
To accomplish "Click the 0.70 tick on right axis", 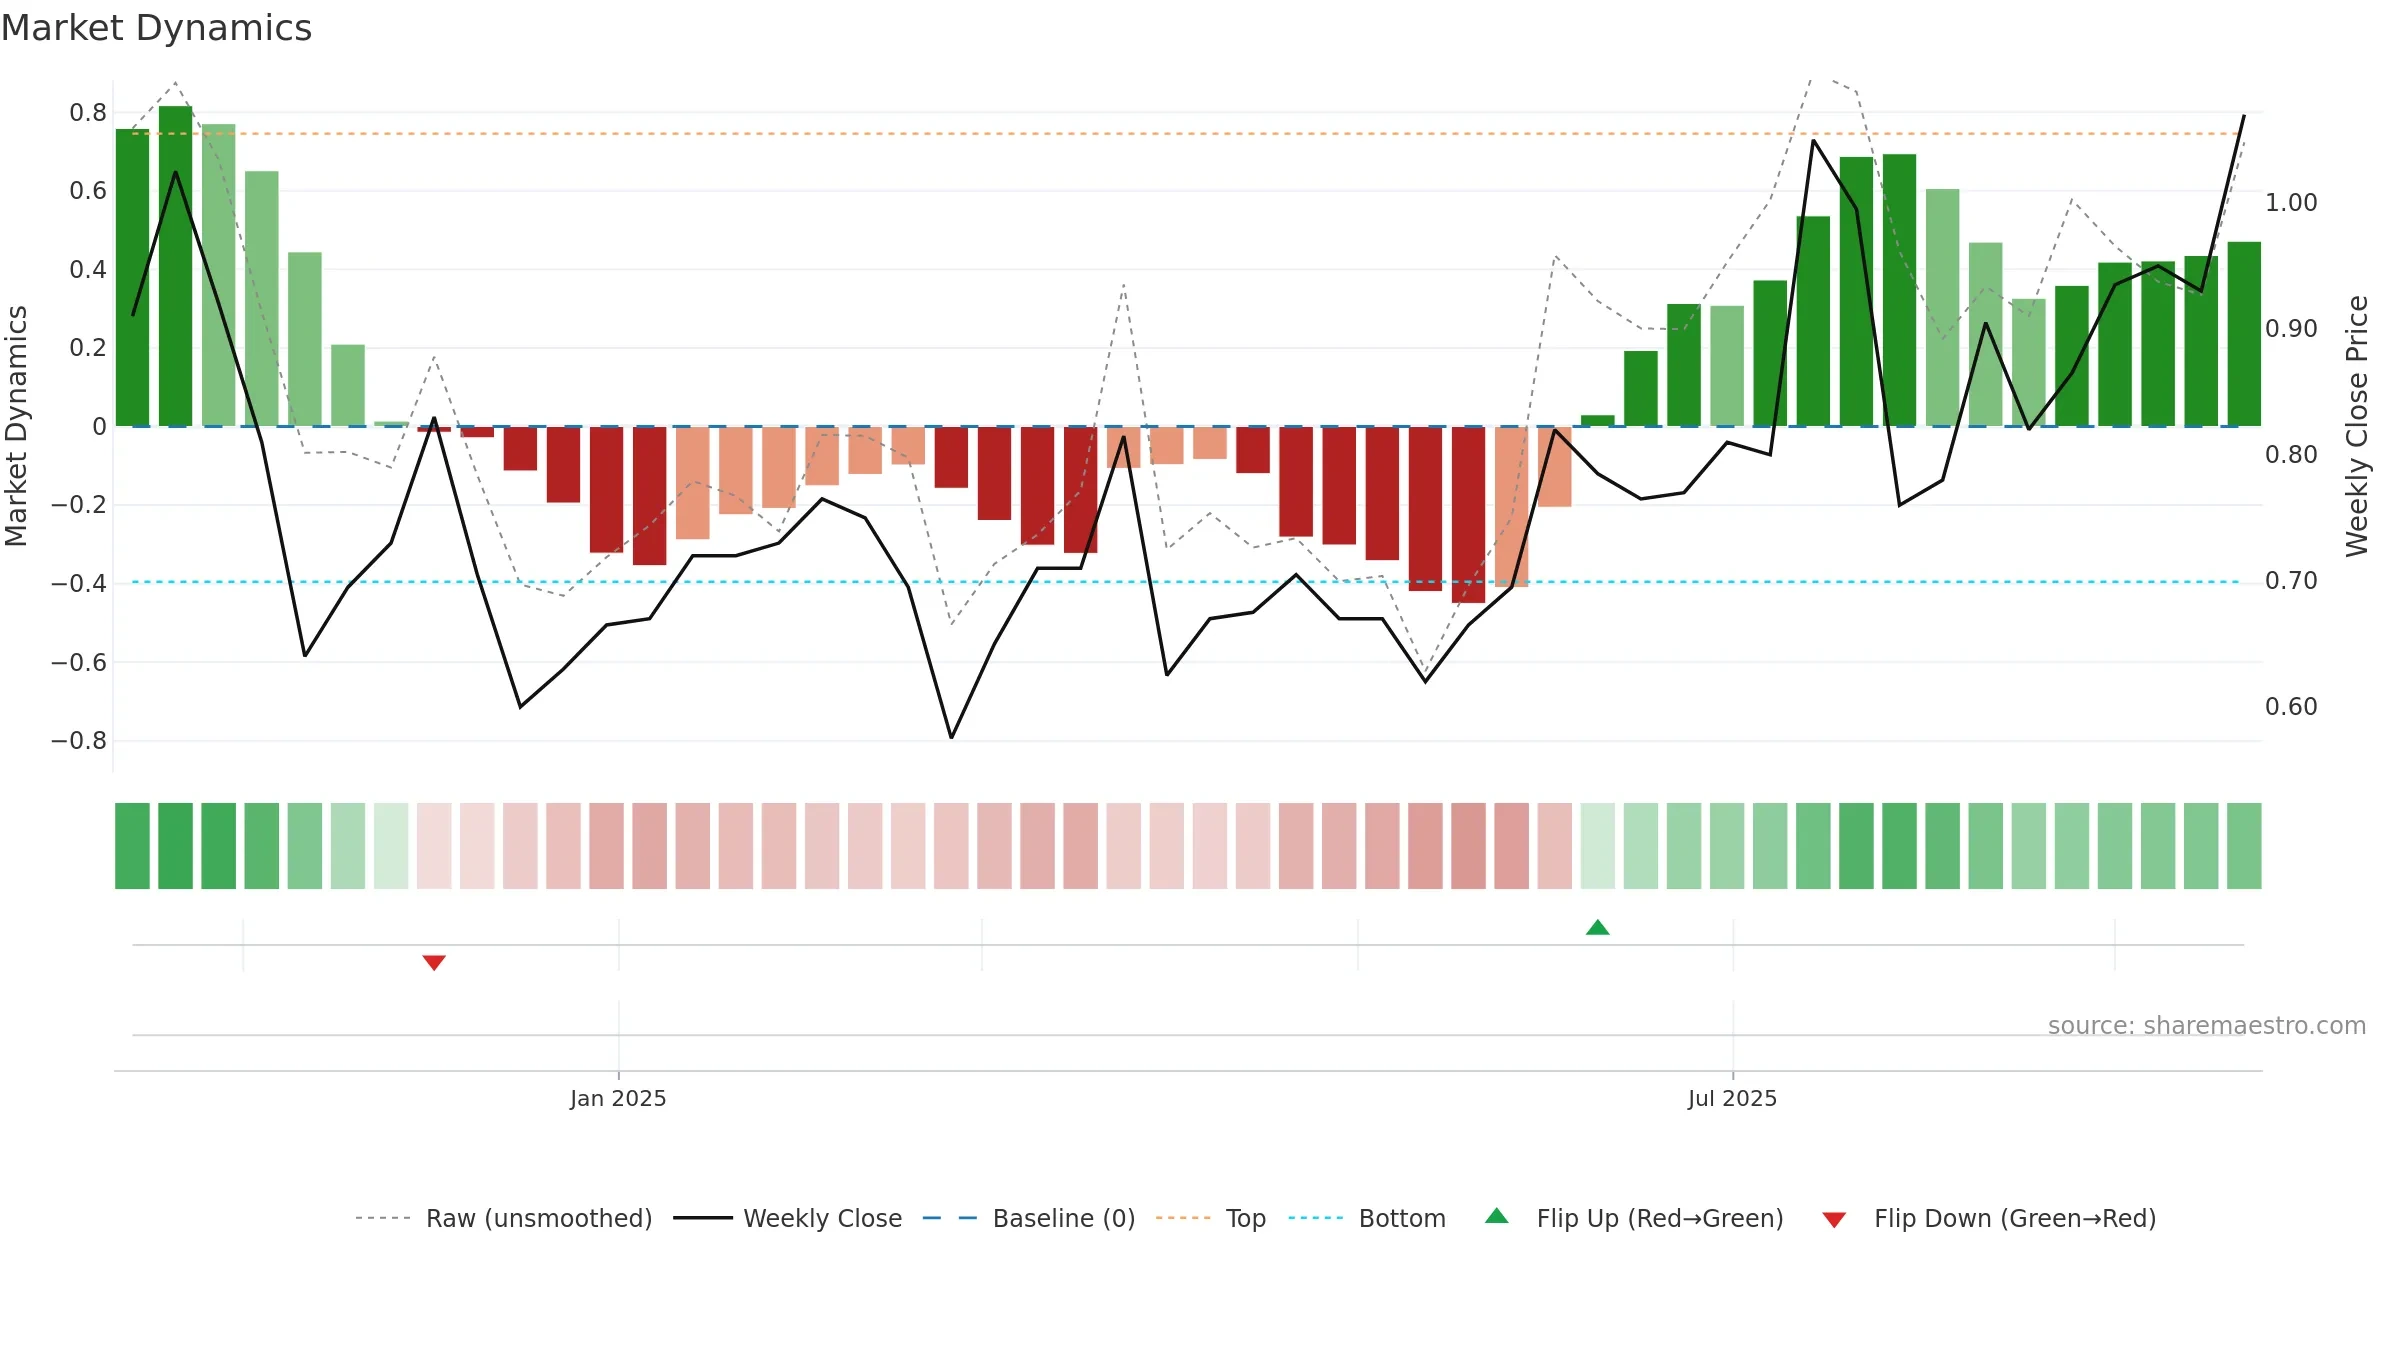I will coord(2291,580).
